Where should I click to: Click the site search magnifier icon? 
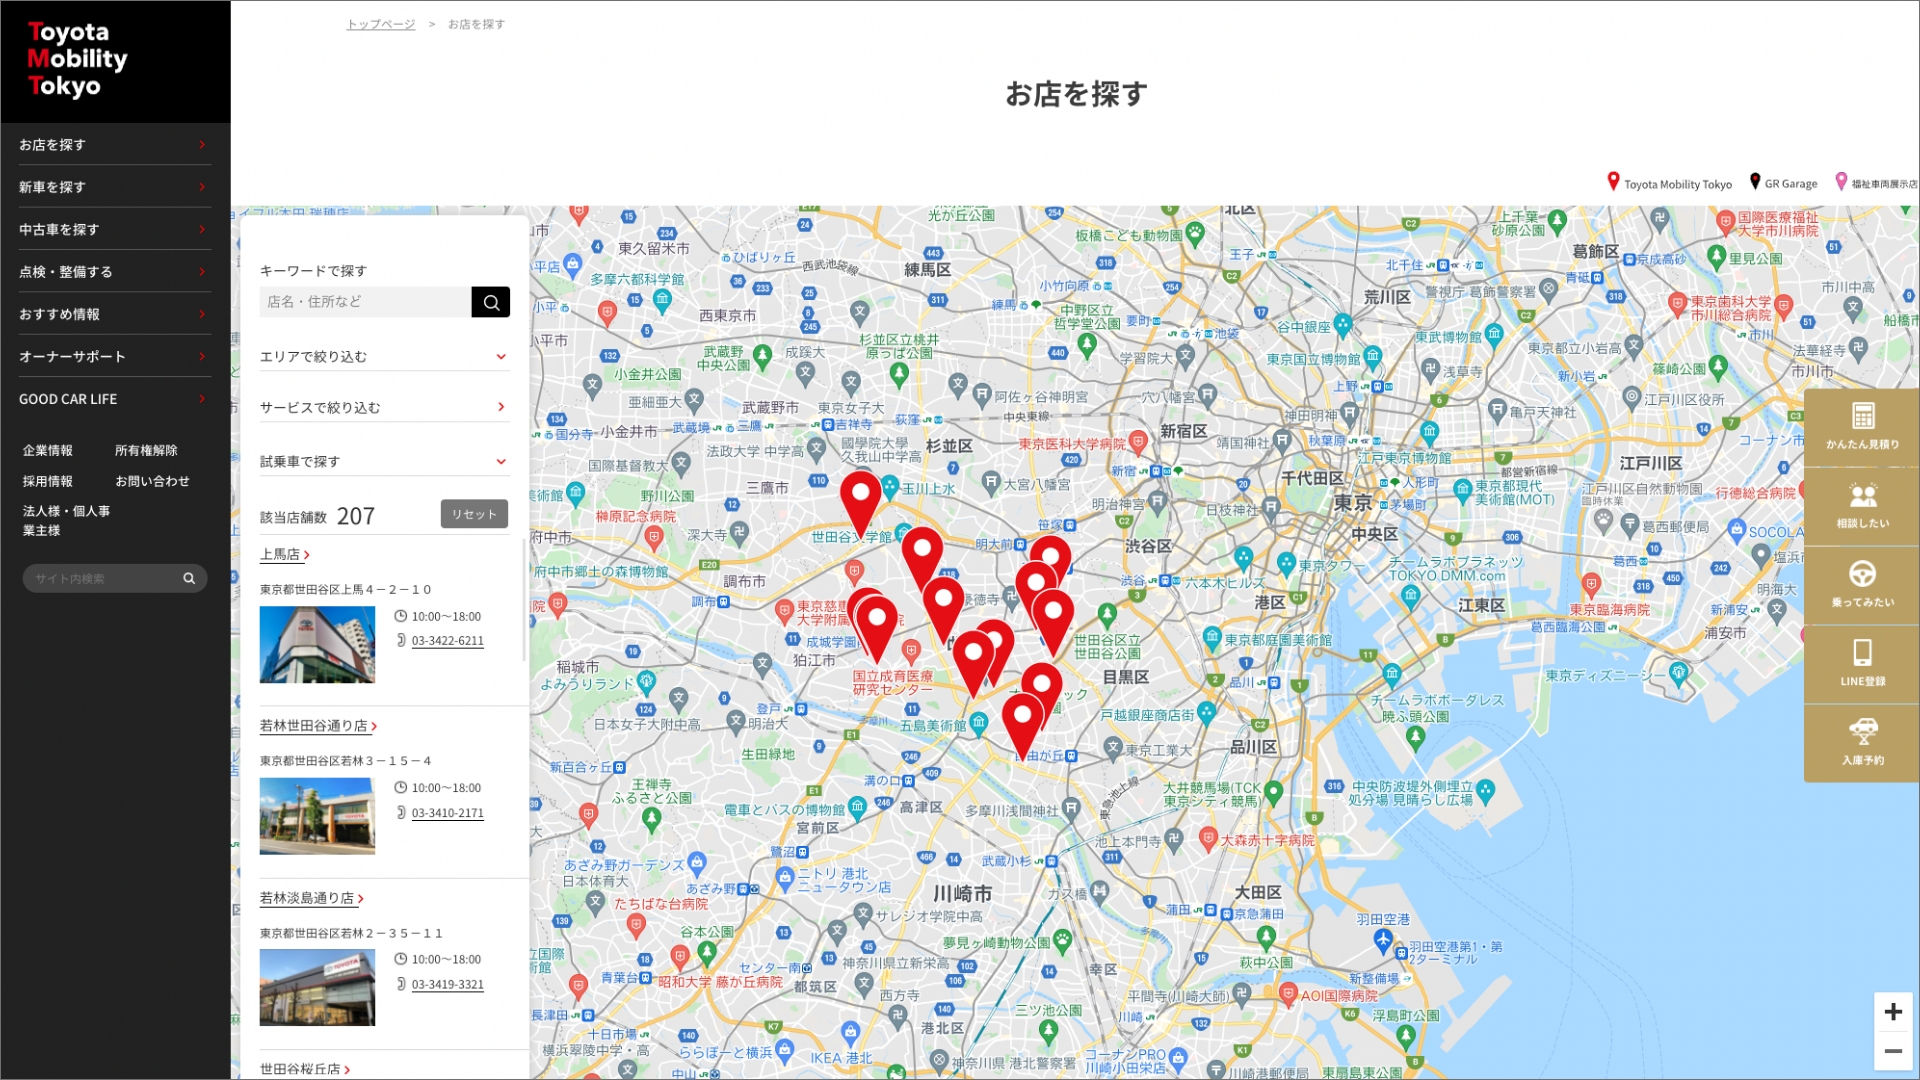[189, 579]
